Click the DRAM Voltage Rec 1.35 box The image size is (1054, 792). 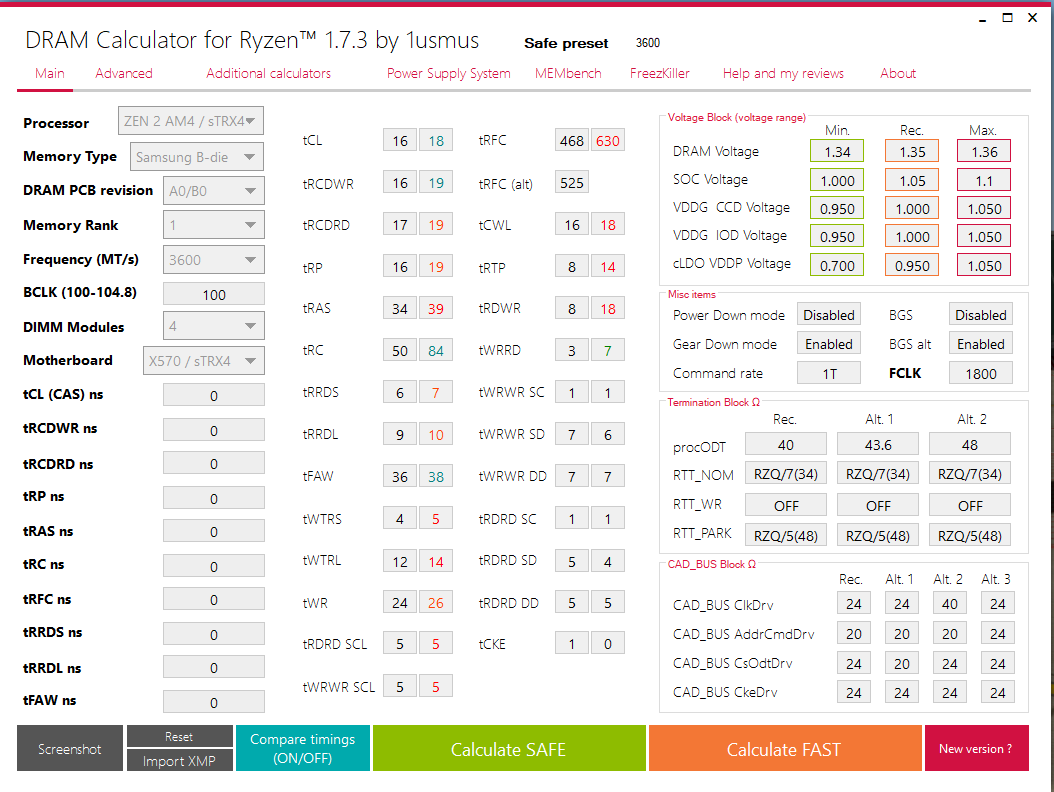(912, 152)
